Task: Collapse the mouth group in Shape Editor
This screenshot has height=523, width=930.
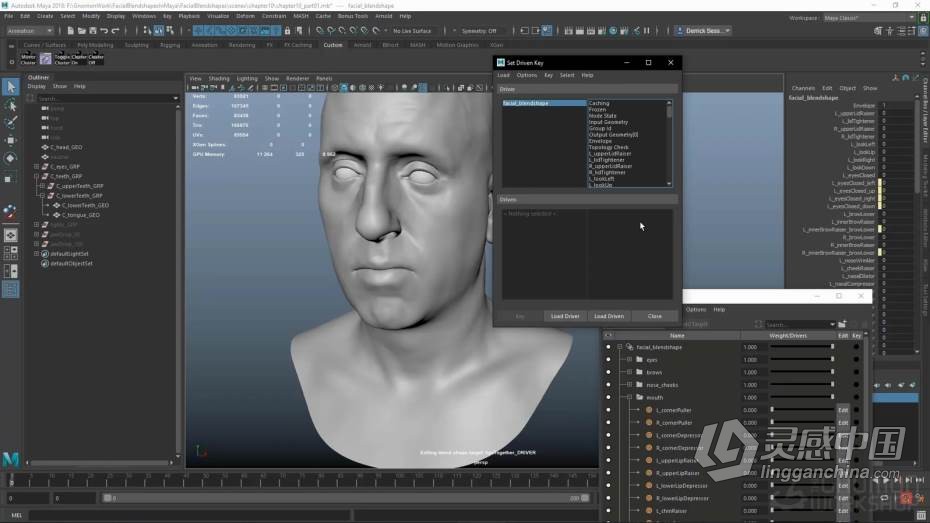Action: tap(629, 397)
